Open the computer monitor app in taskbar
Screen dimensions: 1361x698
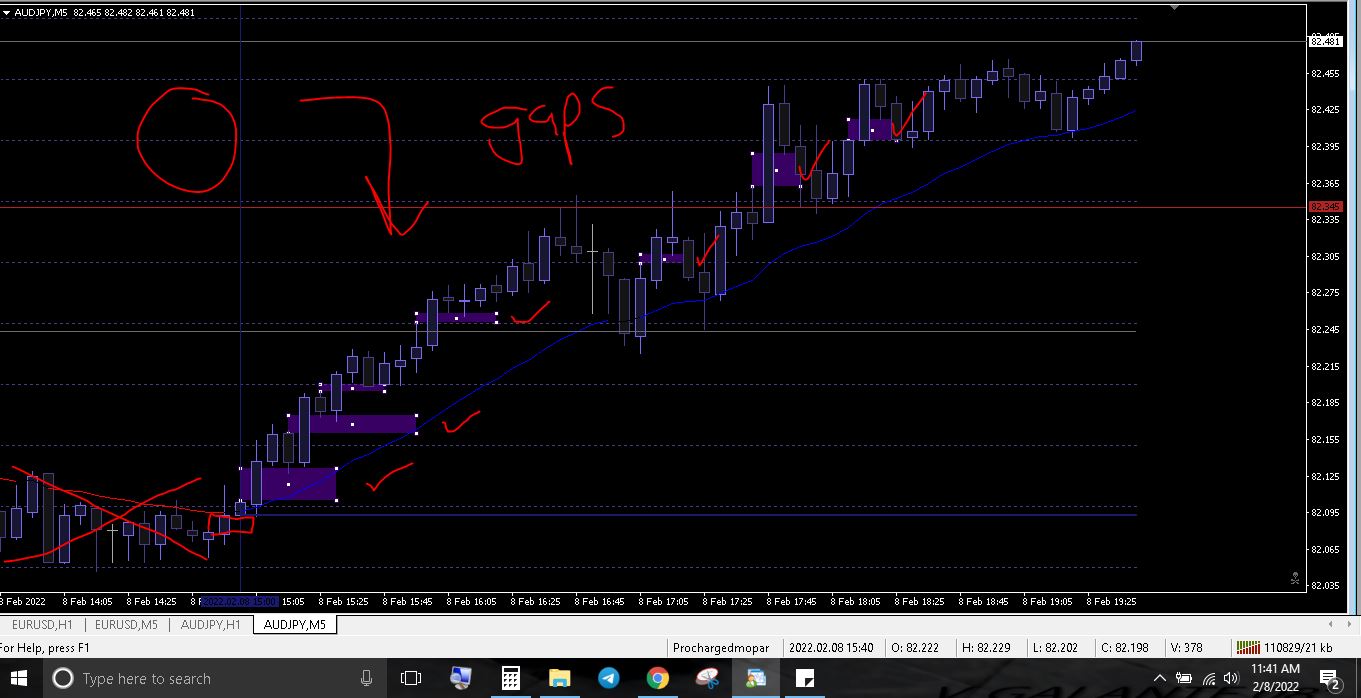[x=460, y=678]
